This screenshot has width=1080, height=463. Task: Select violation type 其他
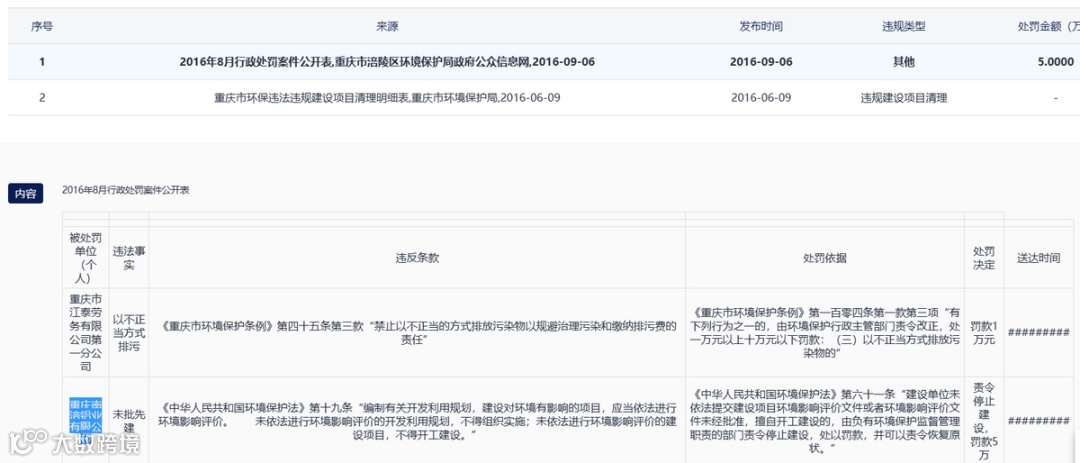point(904,62)
